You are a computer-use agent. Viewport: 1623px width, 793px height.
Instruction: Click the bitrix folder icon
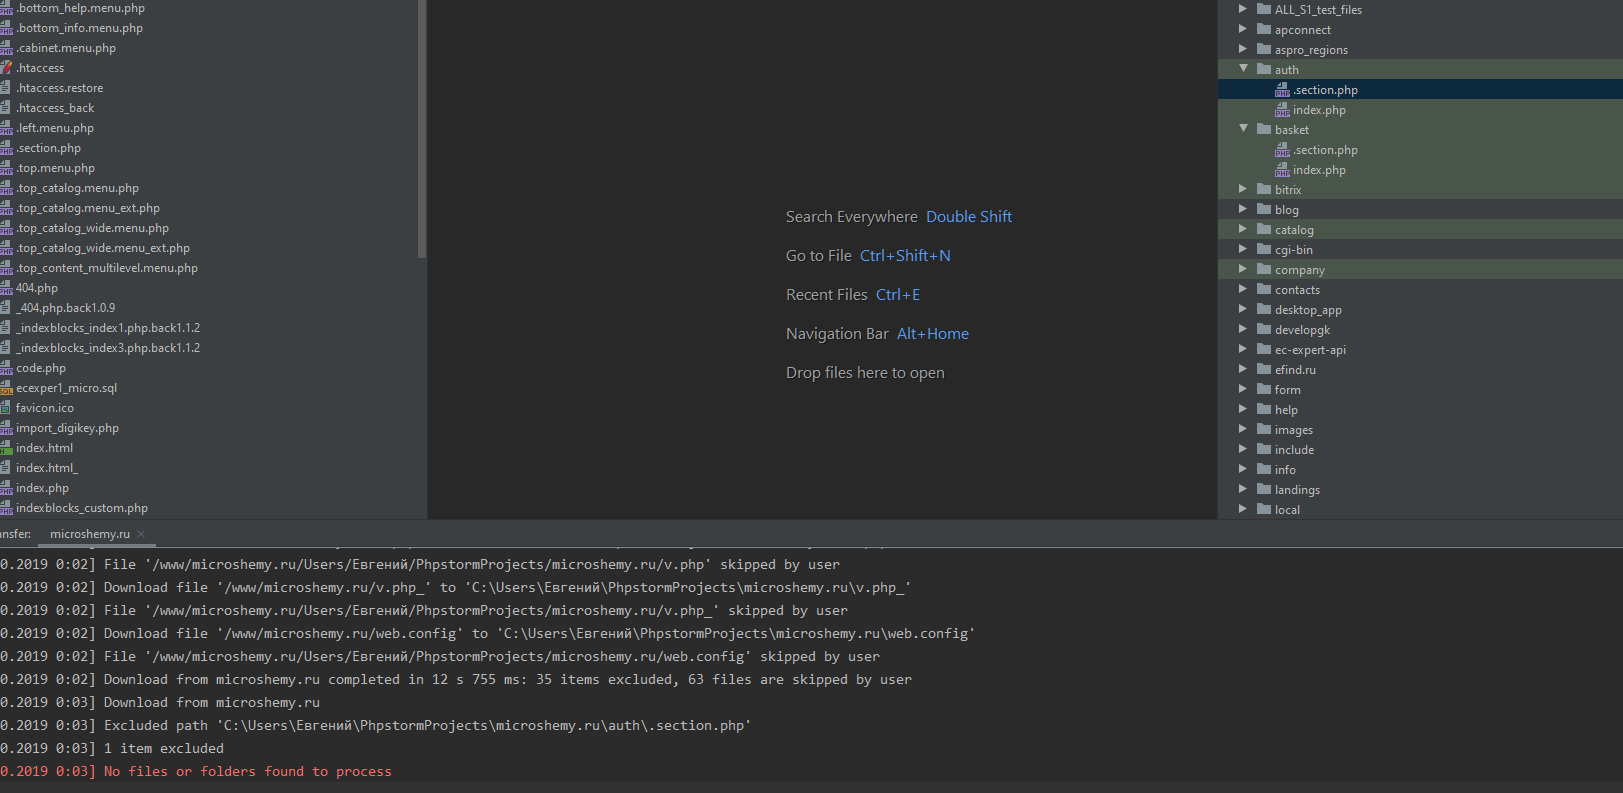pos(1264,189)
